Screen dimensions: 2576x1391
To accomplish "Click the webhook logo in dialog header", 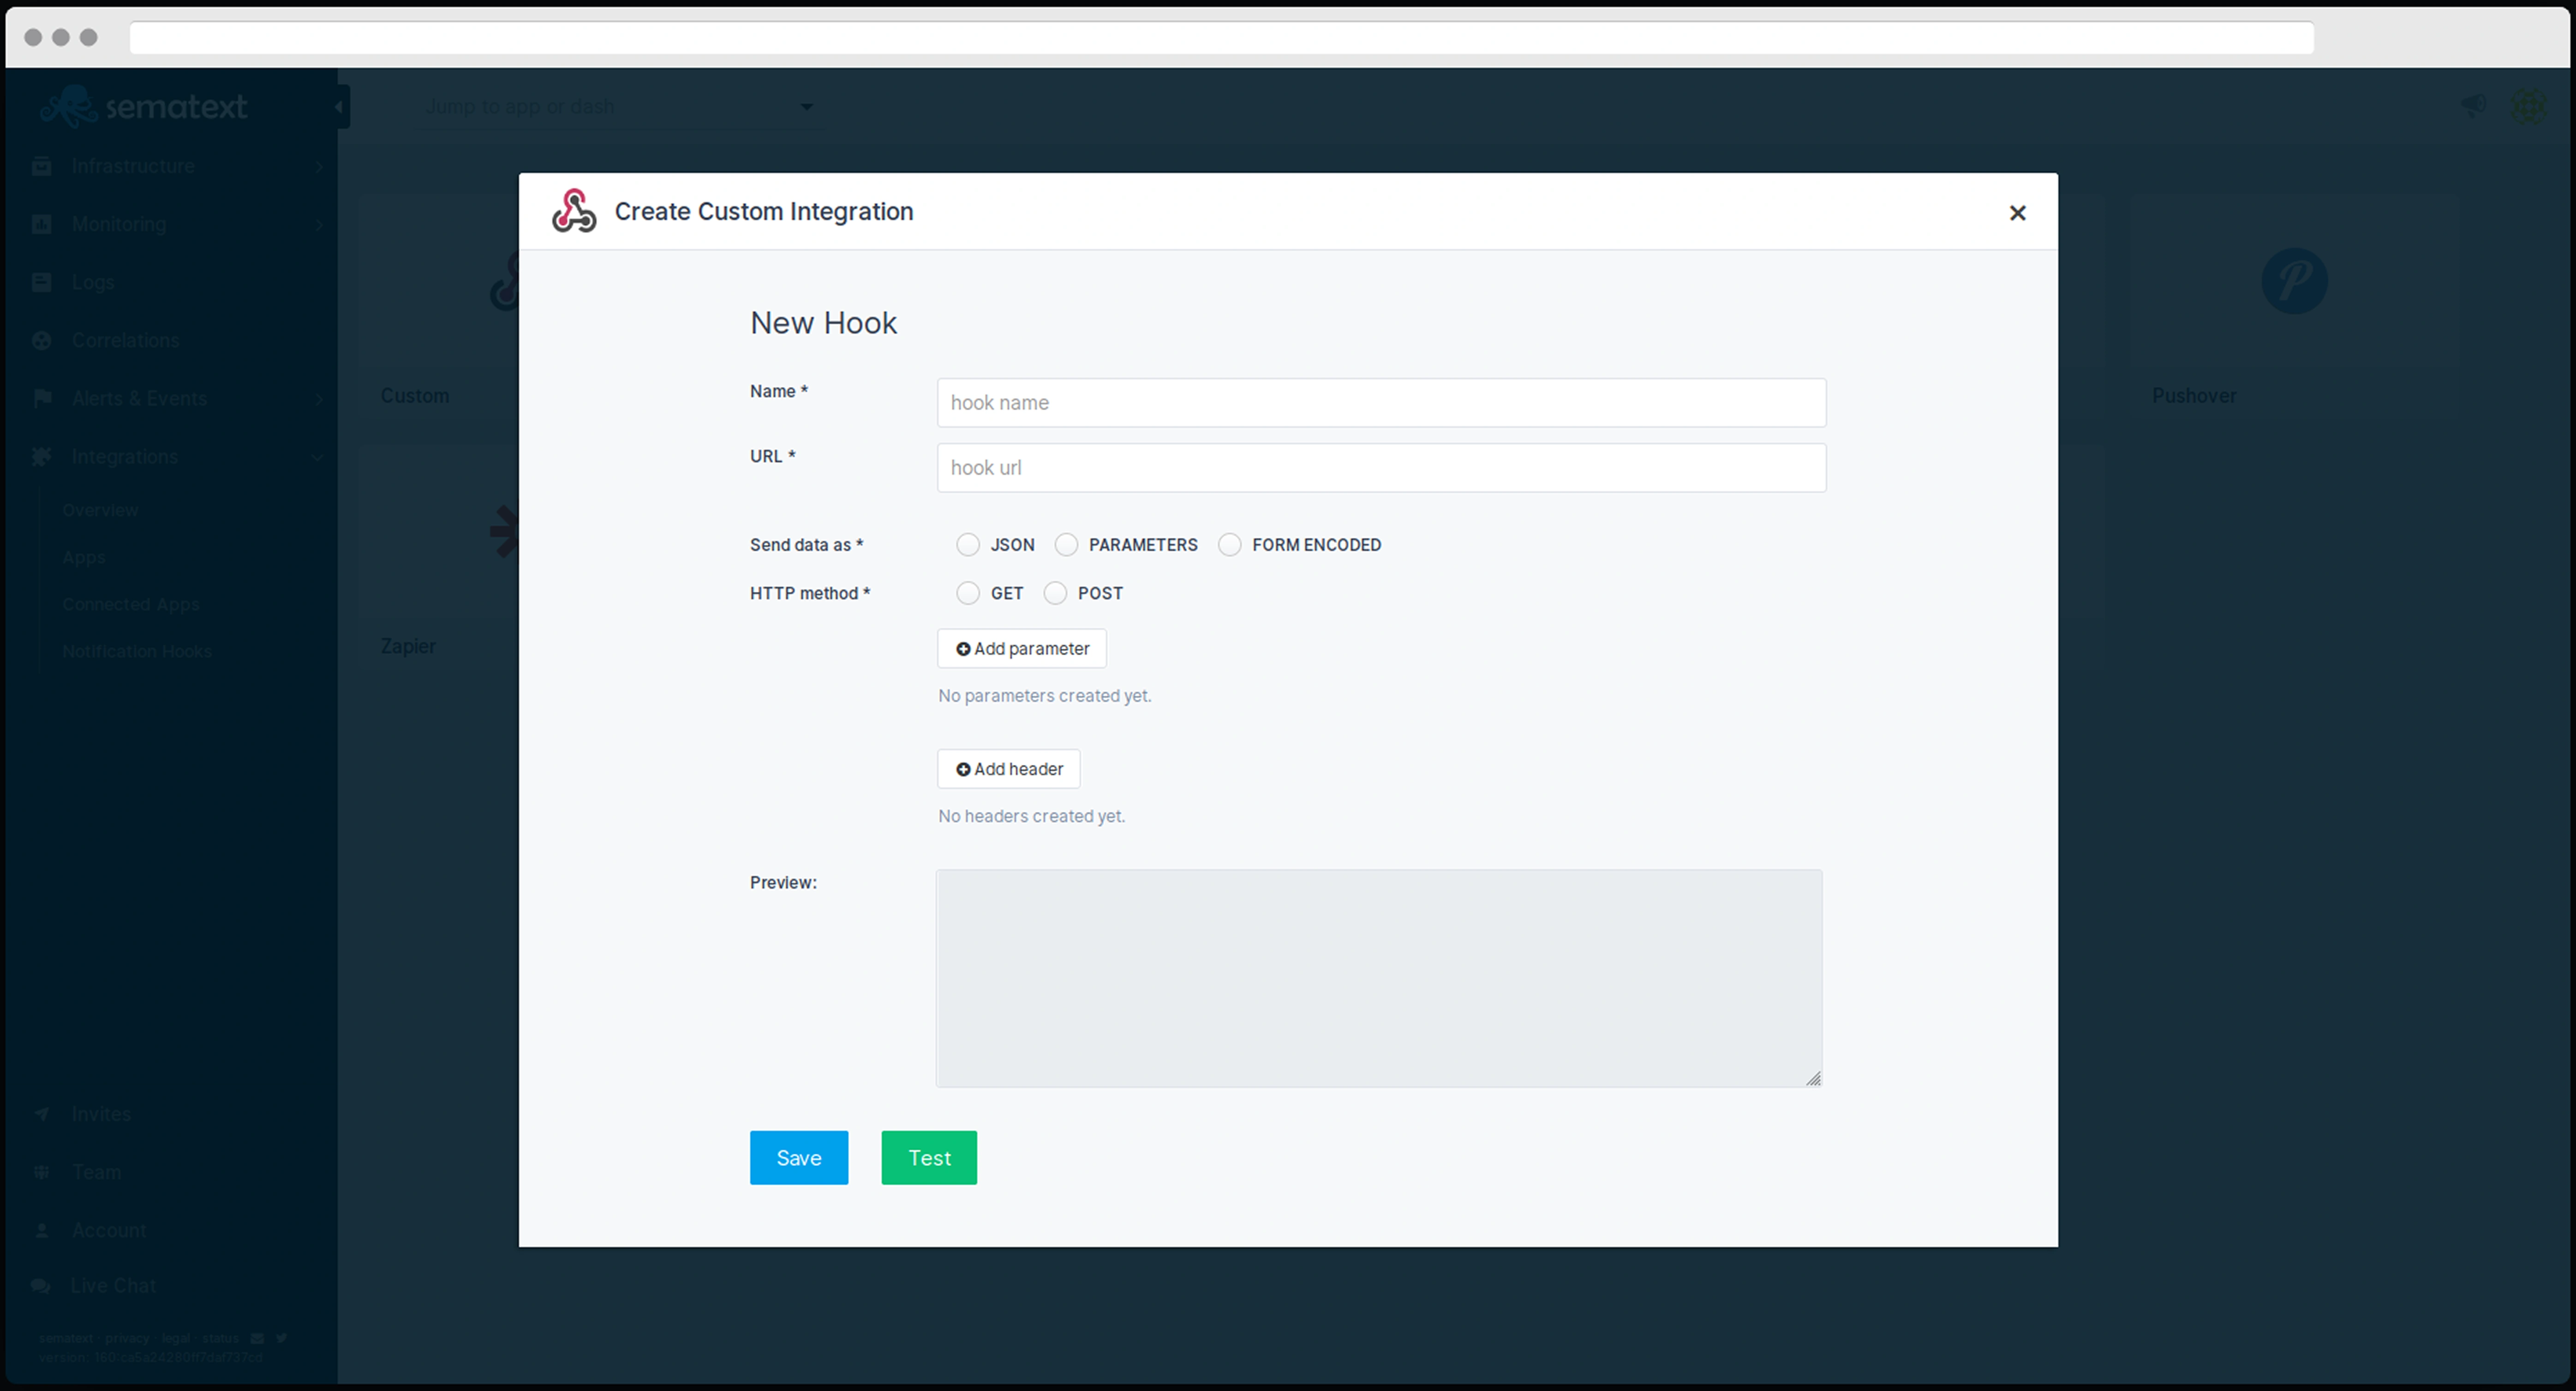I will click(574, 211).
